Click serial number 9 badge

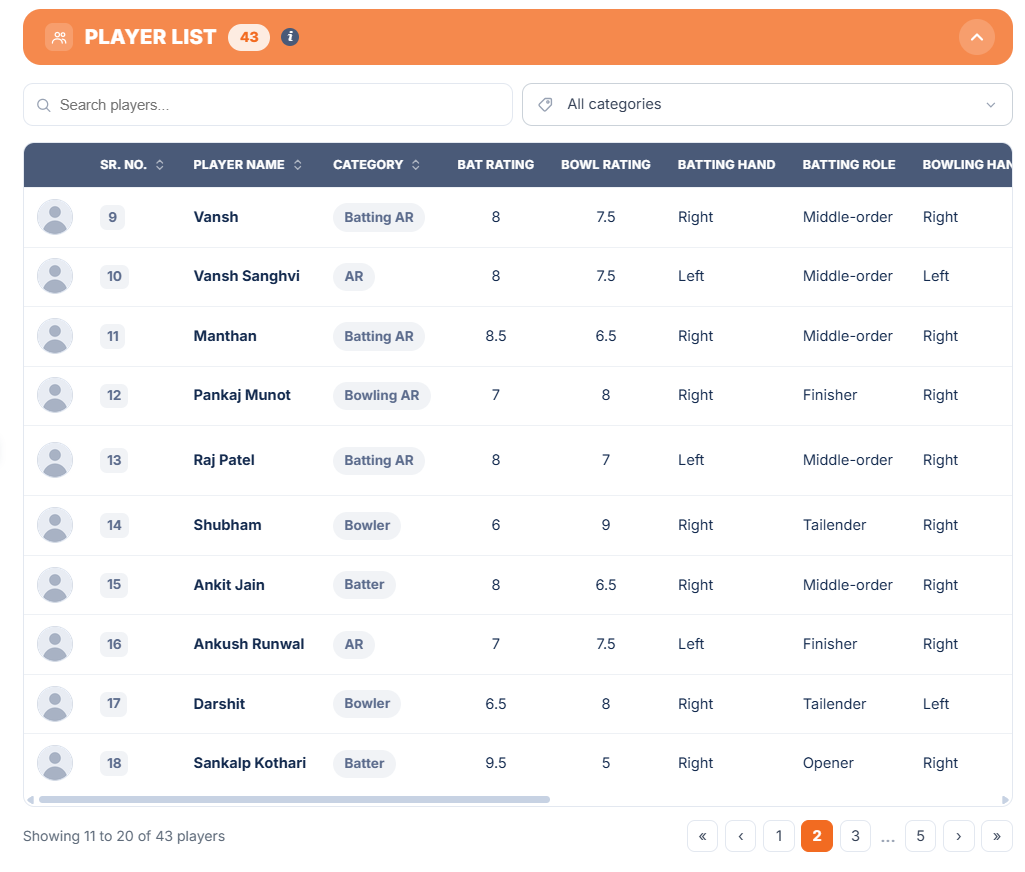tap(112, 217)
